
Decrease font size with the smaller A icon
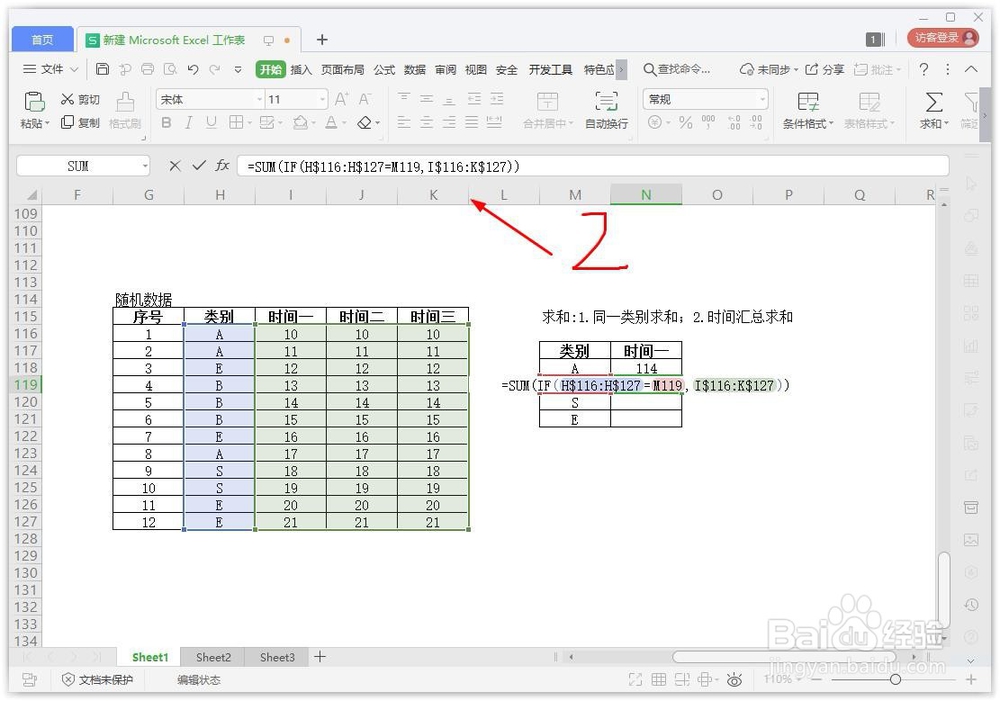364,99
